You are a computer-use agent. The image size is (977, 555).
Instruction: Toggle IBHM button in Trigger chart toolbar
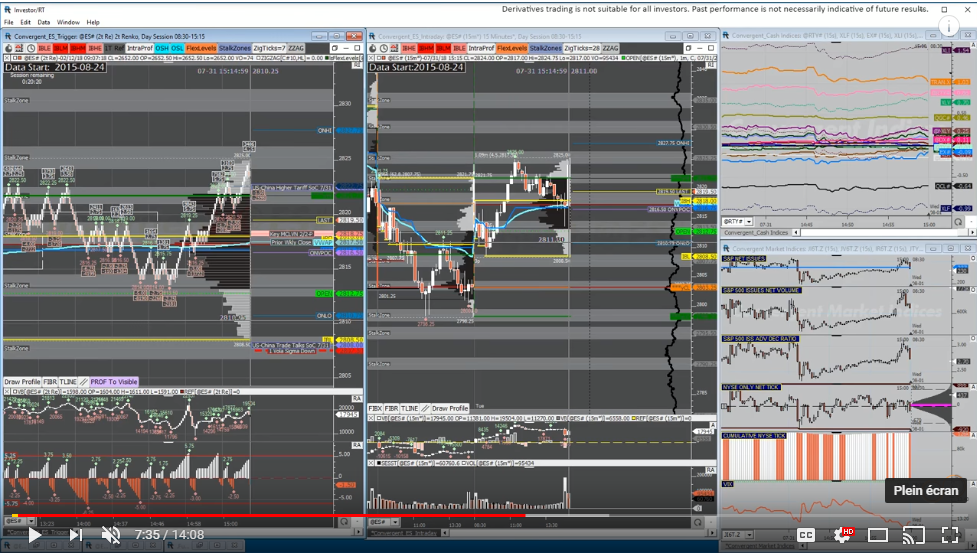click(77, 48)
